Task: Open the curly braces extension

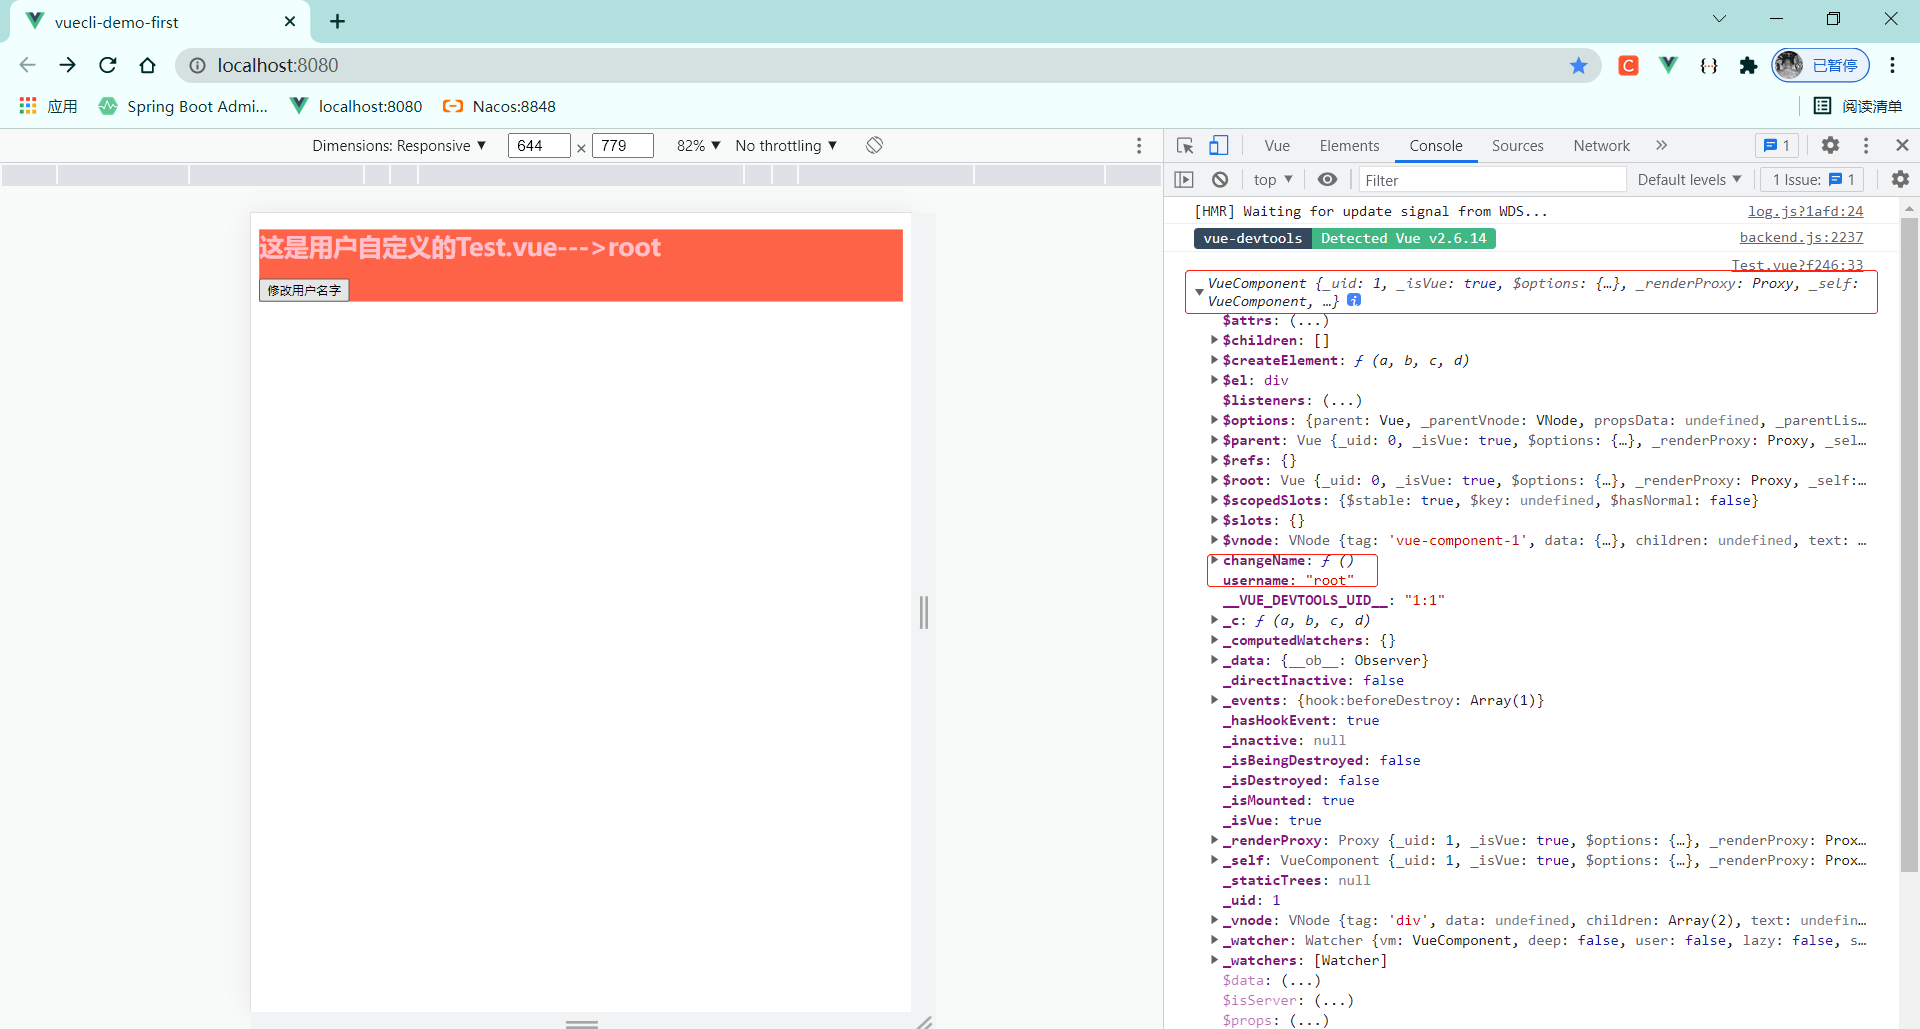Action: coord(1709,65)
